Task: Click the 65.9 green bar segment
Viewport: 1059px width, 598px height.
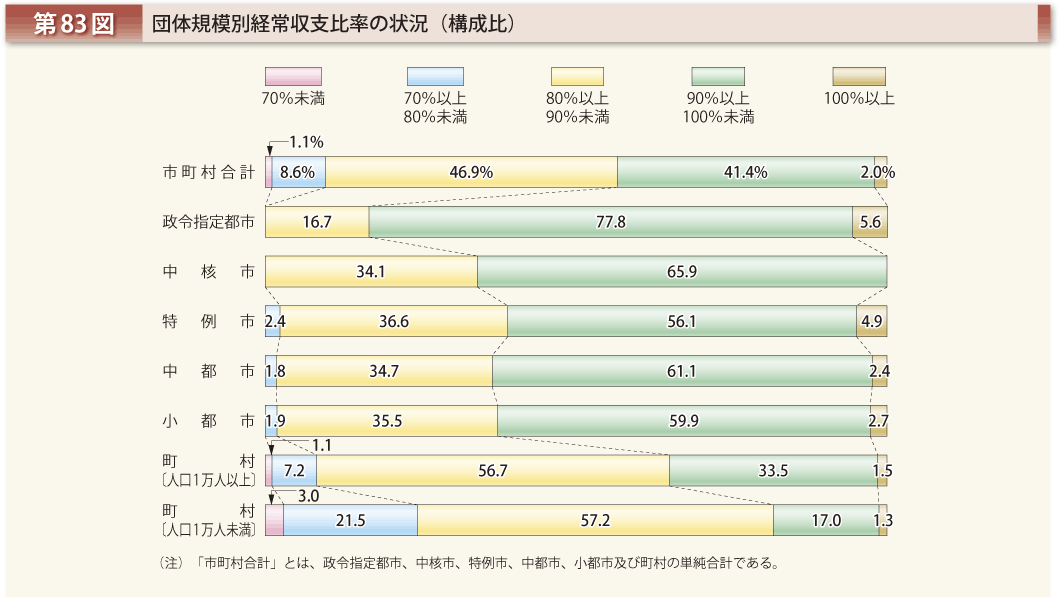Action: tap(682, 272)
